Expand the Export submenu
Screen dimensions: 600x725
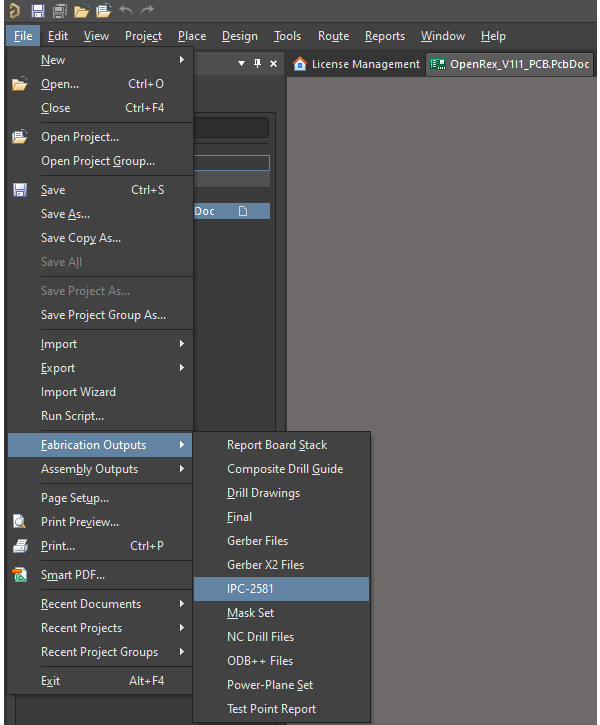[100, 368]
